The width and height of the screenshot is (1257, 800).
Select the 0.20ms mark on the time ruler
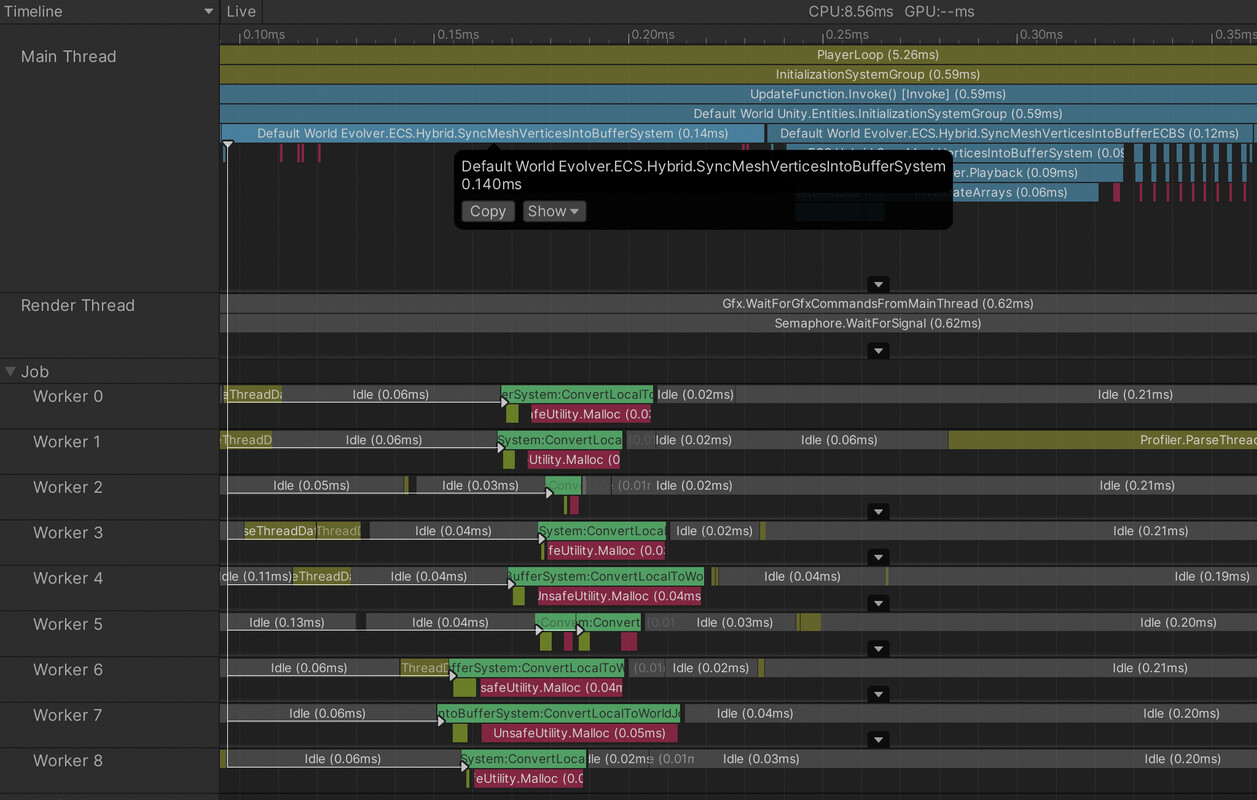pyautogui.click(x=652, y=34)
